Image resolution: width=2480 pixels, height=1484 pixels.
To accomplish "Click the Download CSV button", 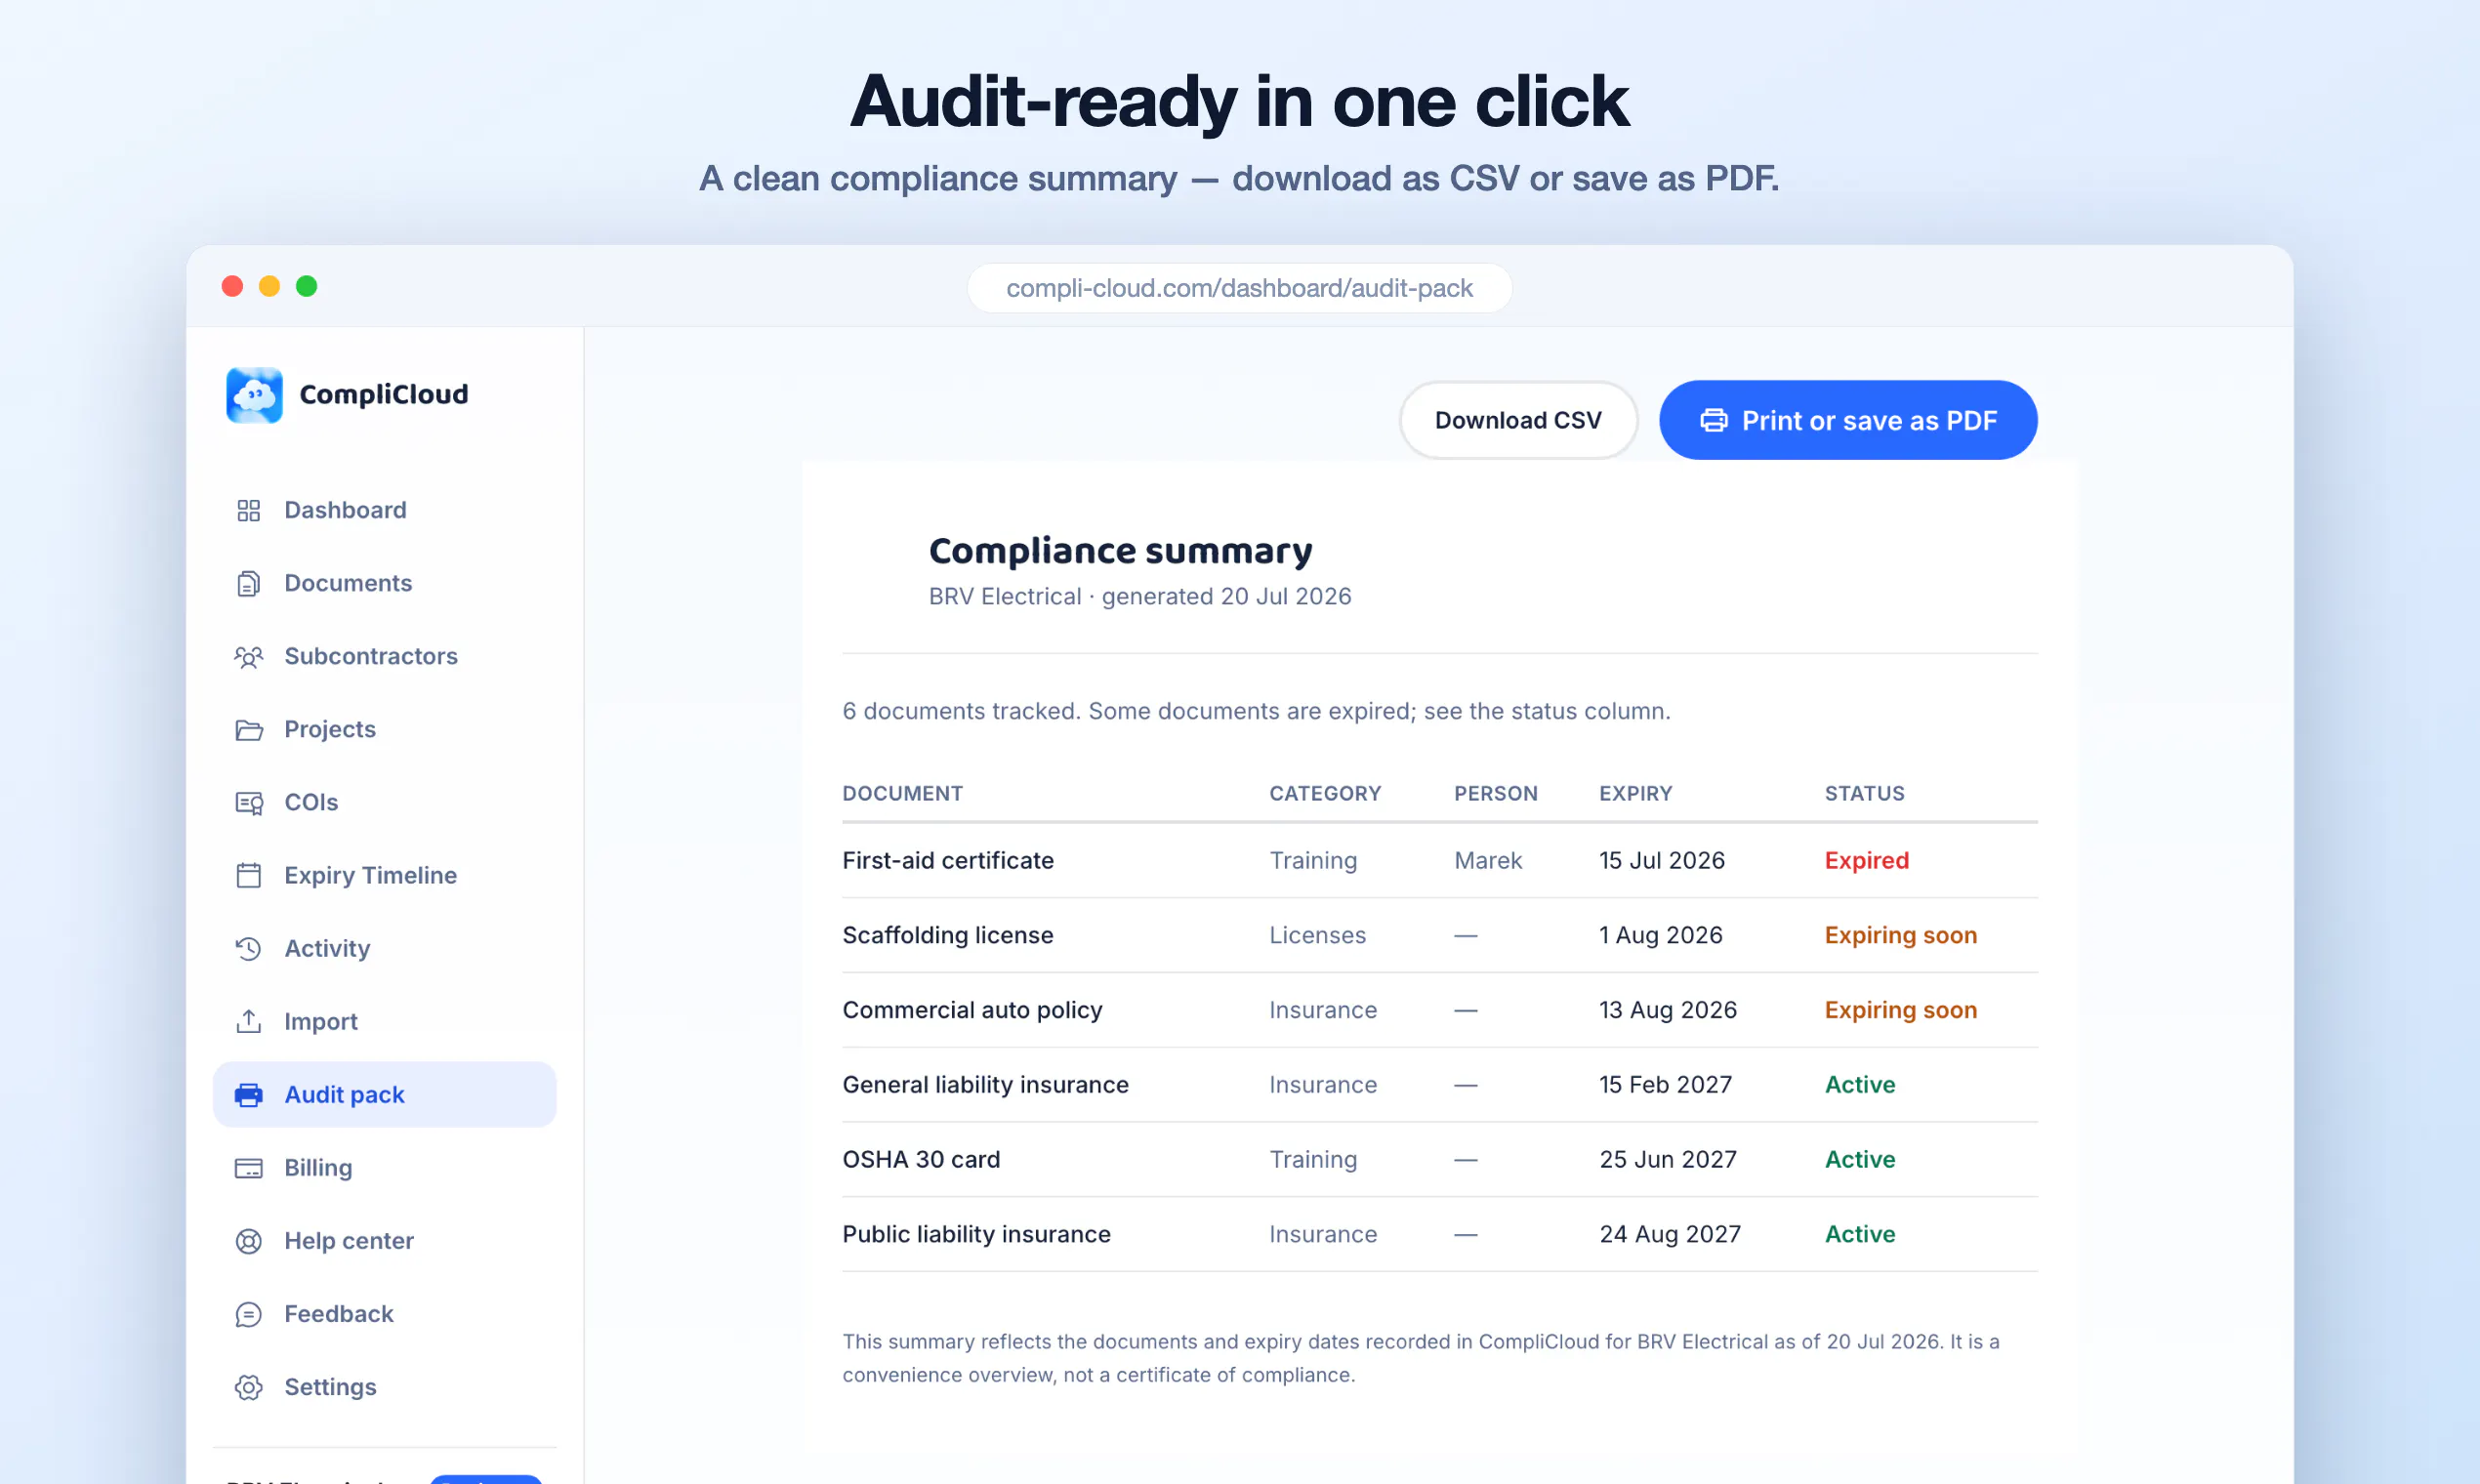I will point(1518,420).
